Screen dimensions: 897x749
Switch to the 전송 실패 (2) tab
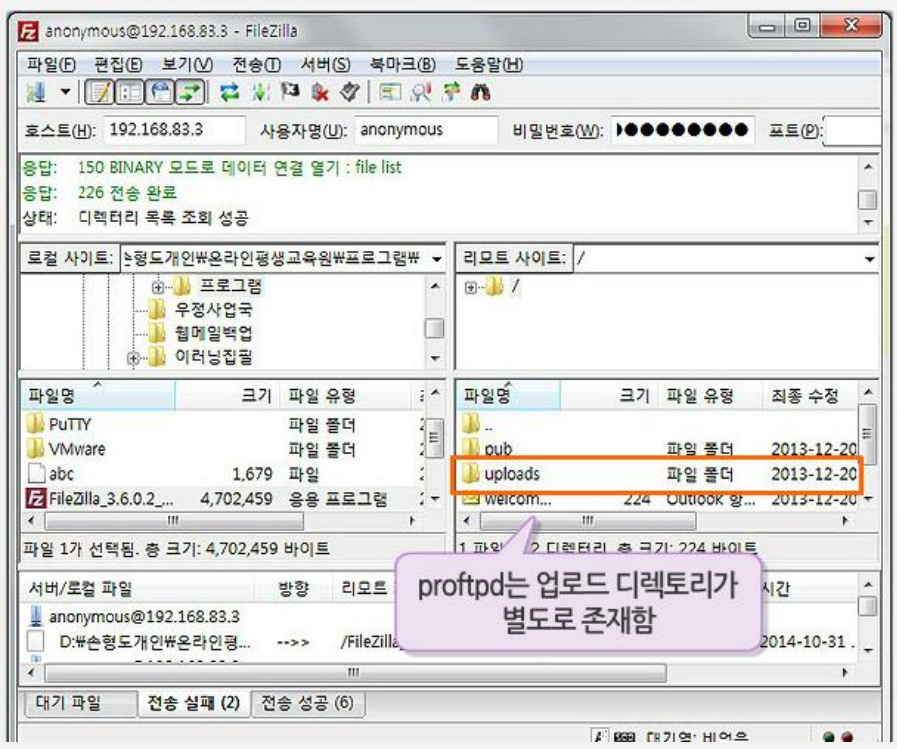[194, 703]
